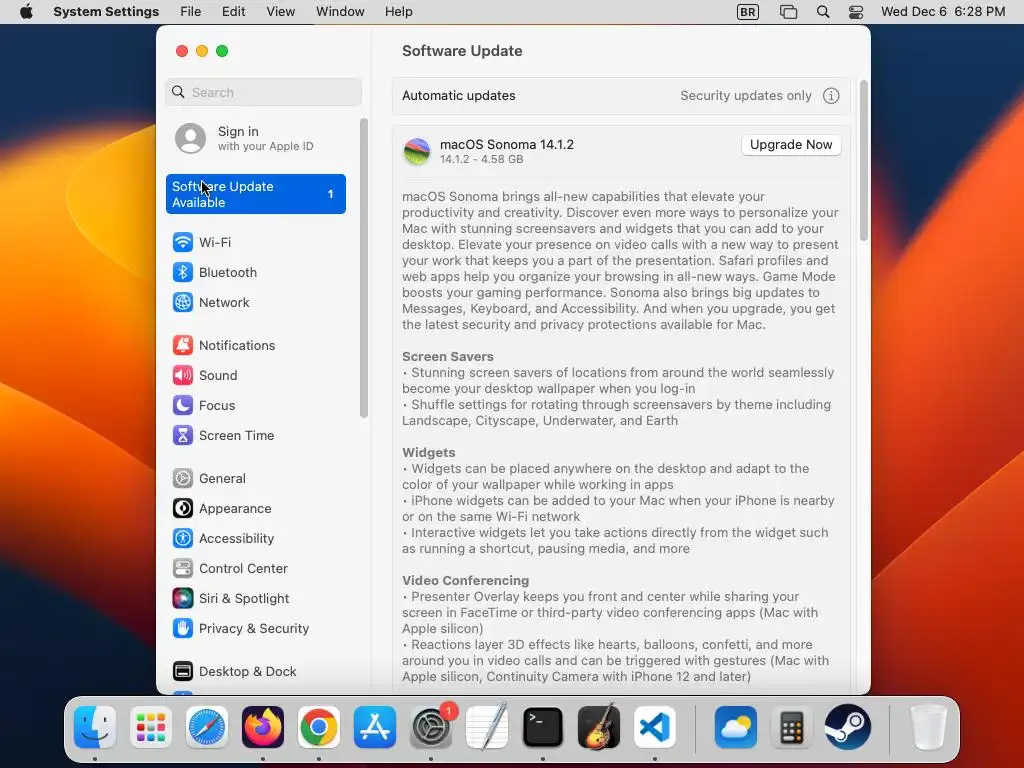Launch Firefox from the Dock
Image resolution: width=1024 pixels, height=768 pixels.
[x=263, y=728]
